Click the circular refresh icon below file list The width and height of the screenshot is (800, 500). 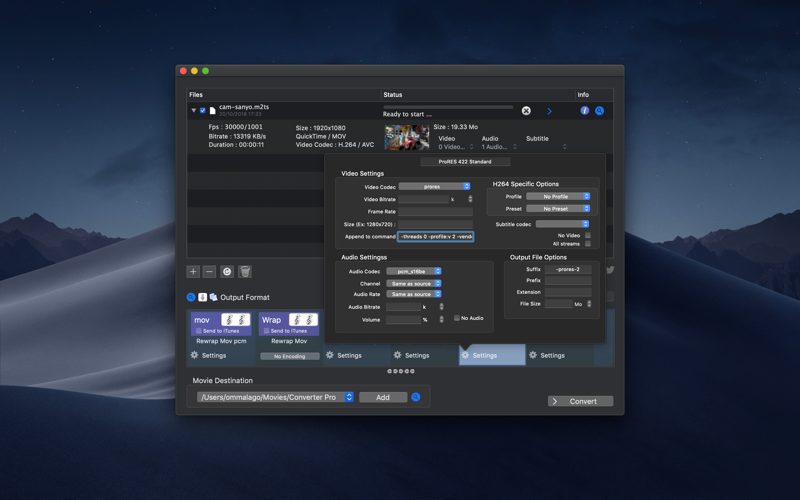227,272
